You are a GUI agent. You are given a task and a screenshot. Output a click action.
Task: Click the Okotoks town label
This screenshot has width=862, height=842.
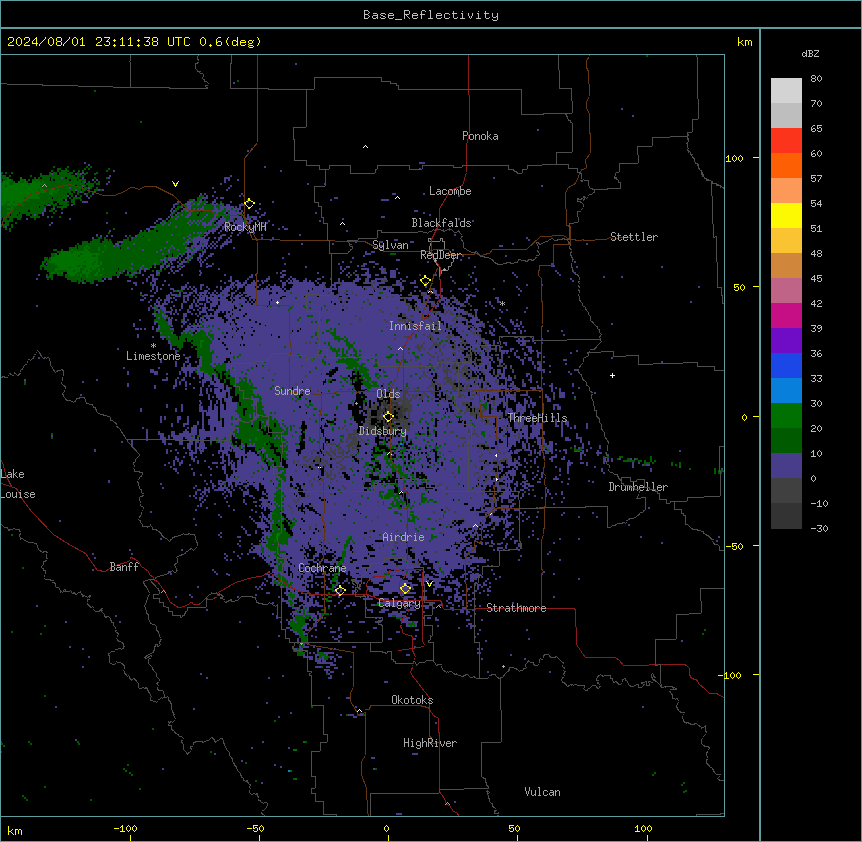click(412, 700)
